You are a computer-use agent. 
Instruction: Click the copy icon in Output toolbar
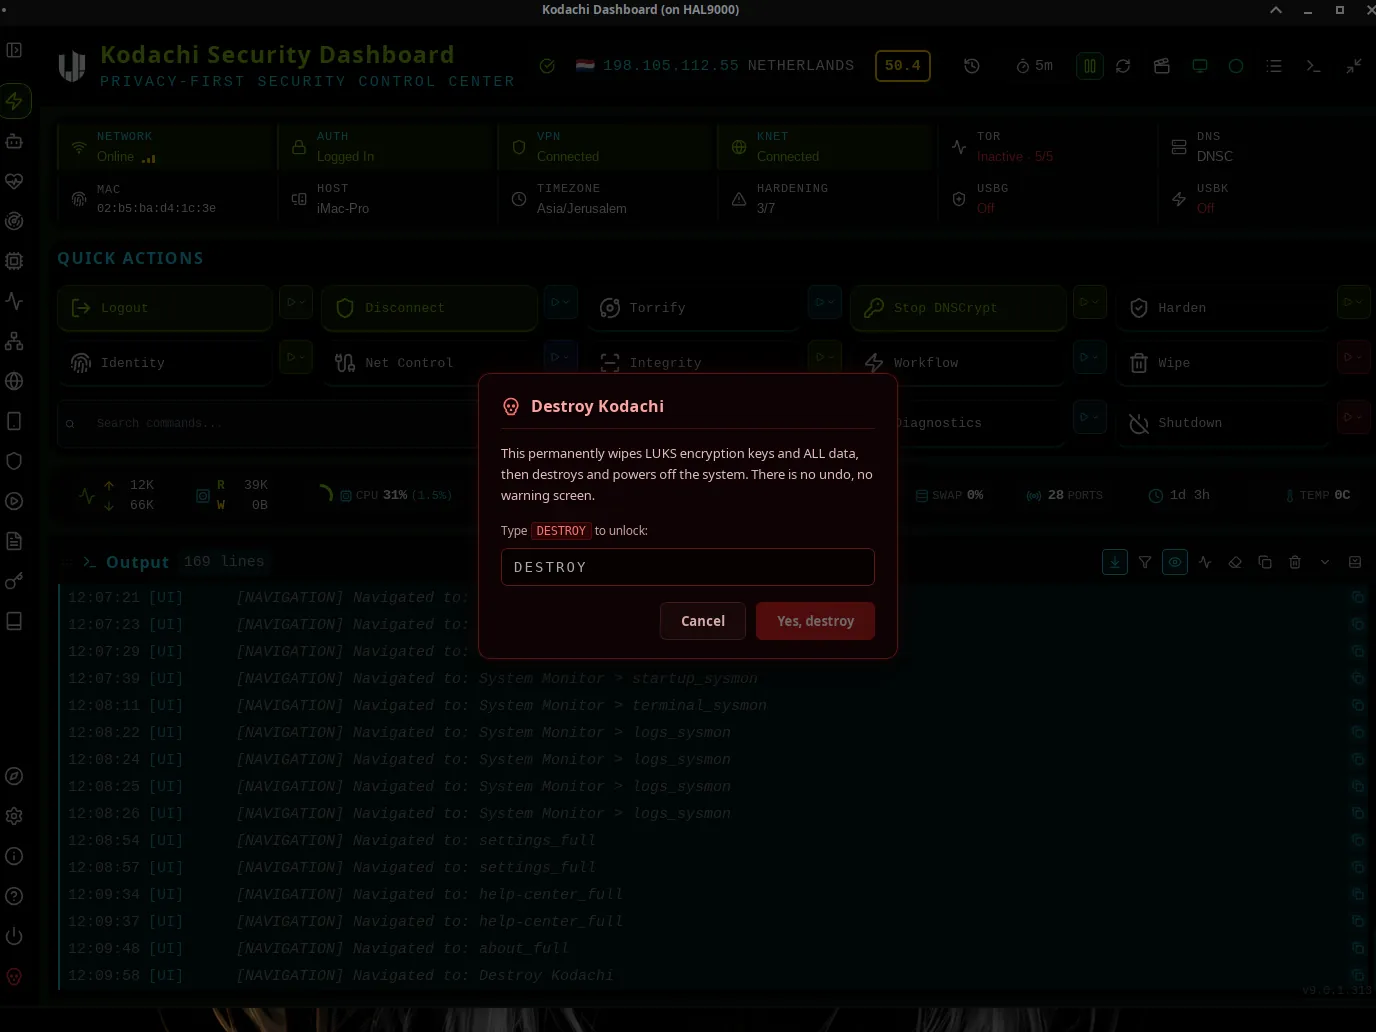tap(1265, 562)
